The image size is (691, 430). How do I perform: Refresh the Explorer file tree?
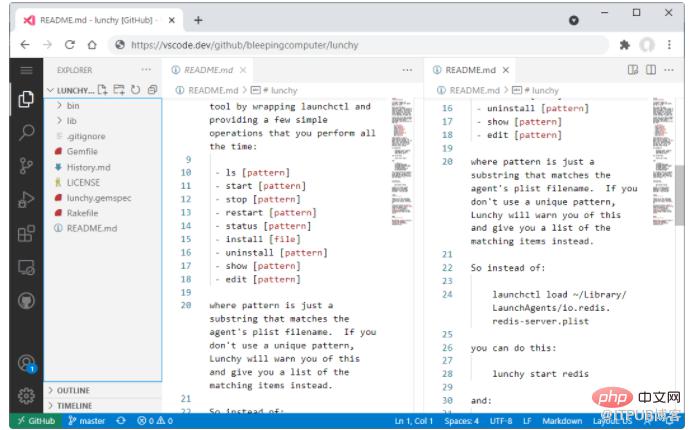point(135,90)
